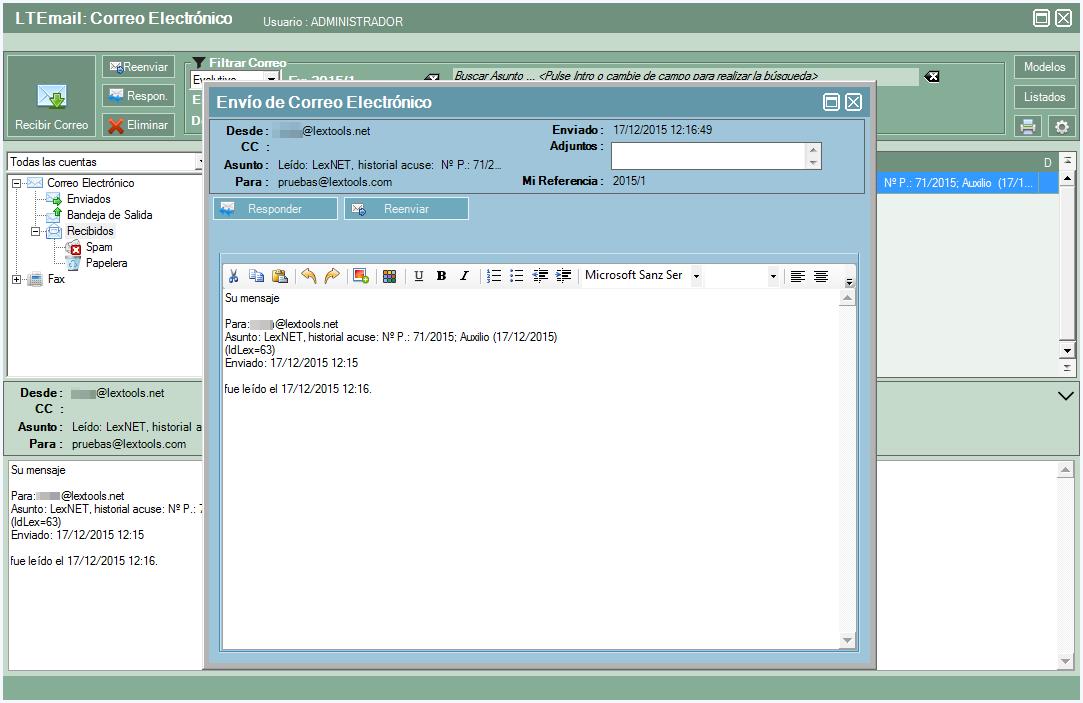Collapse the Recibidos folder node
The image size is (1083, 703).
[x=36, y=232]
